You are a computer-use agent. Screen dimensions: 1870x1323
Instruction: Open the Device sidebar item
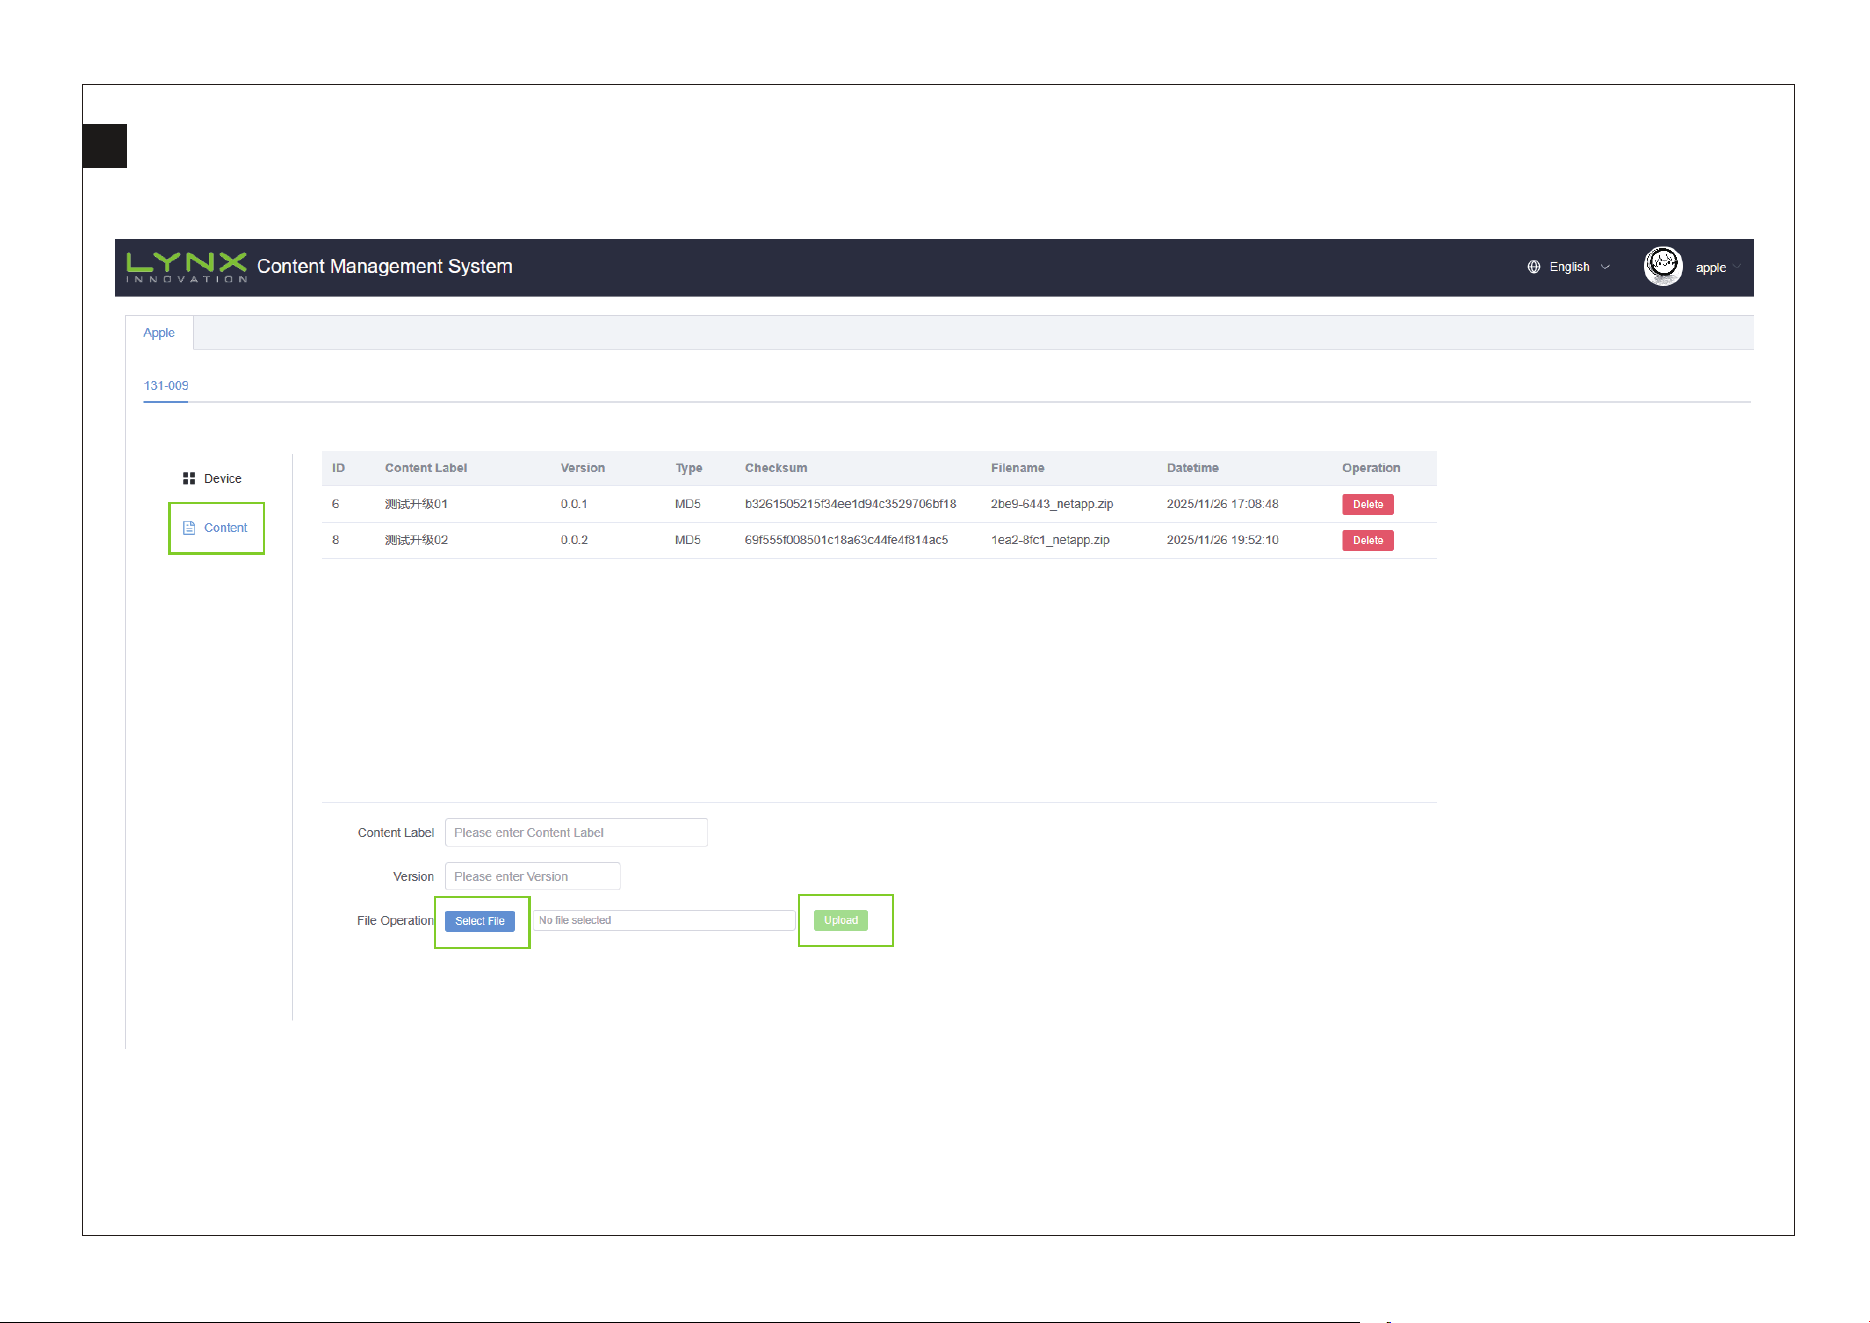point(212,479)
